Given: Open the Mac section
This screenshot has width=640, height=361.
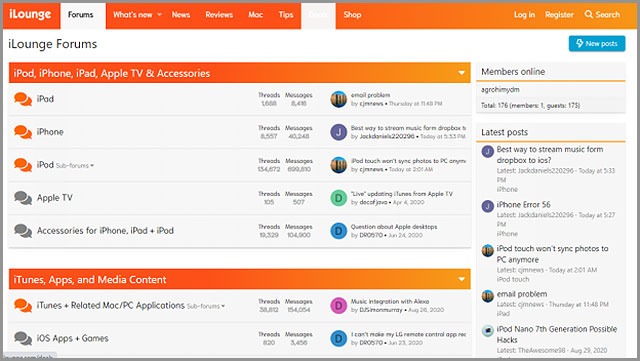Looking at the screenshot, I should [256, 15].
